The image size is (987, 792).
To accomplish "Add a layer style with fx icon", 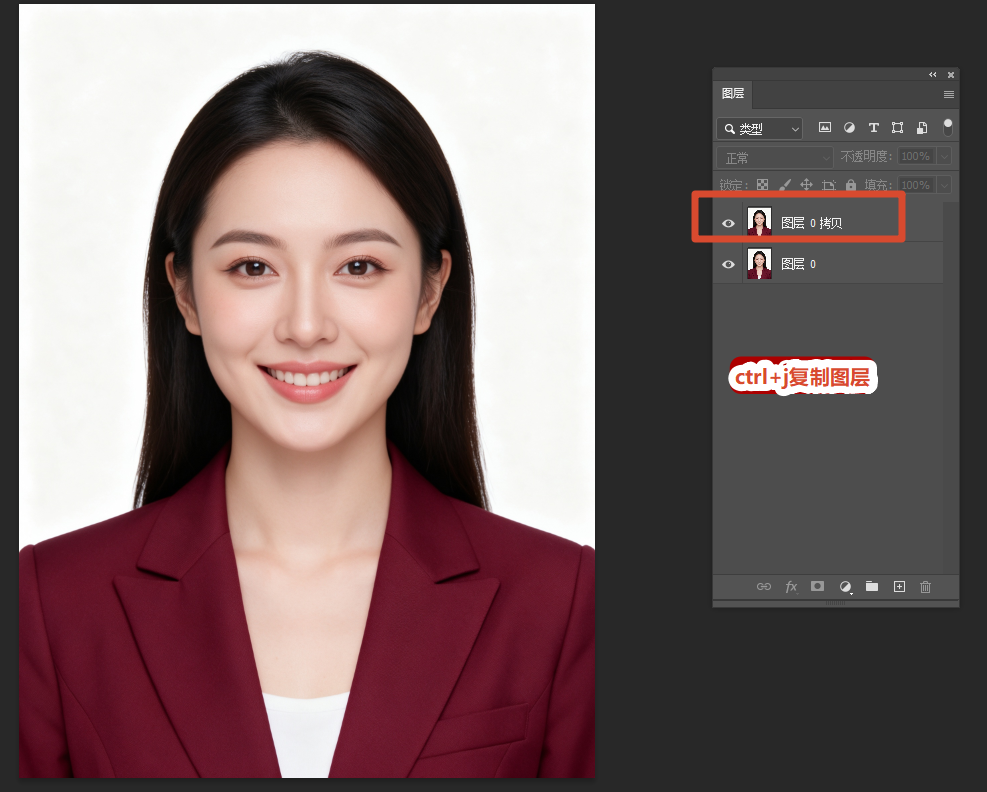I will coord(791,587).
